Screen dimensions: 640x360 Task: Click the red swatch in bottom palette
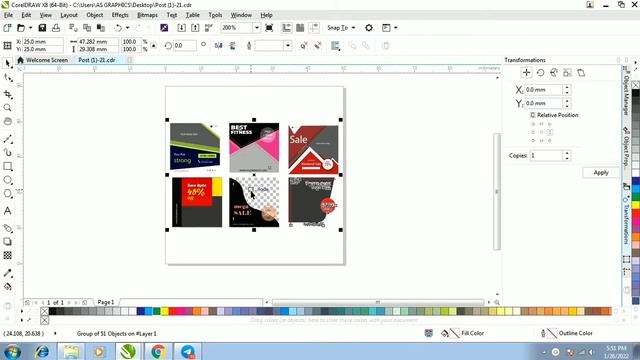pos(173,312)
